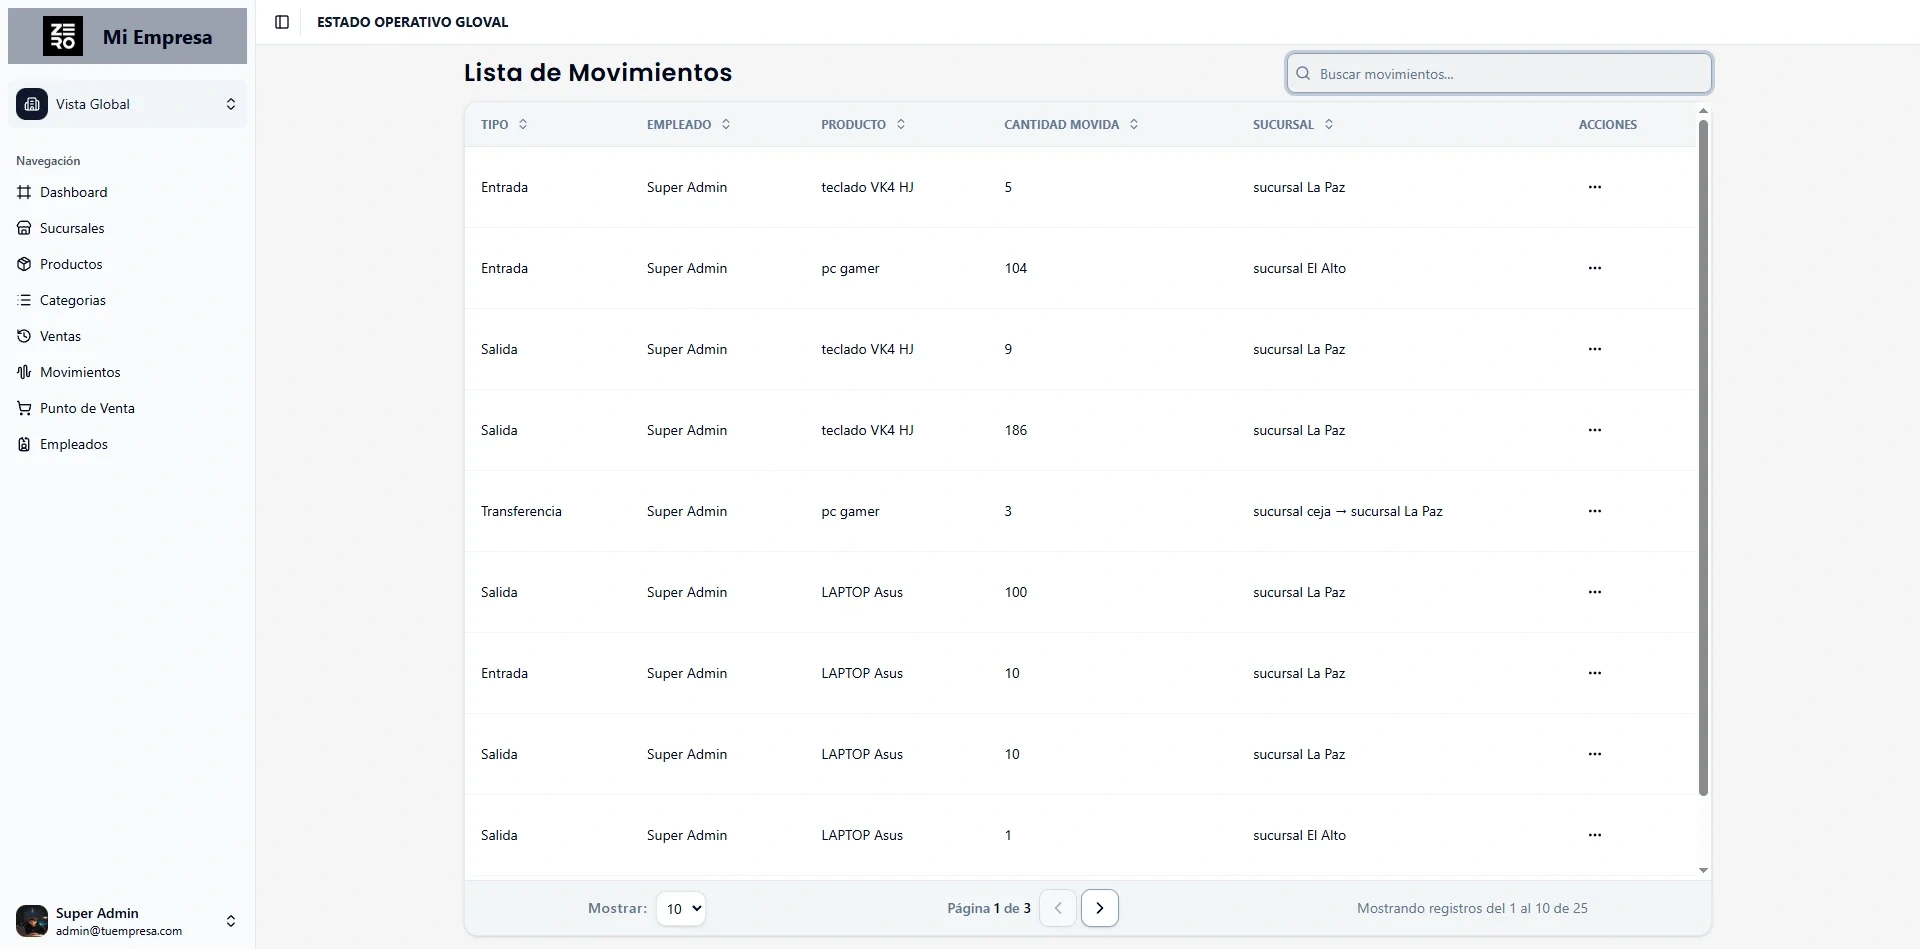The height and width of the screenshot is (949, 1920).
Task: Click the Empleados icon
Action: (x=24, y=443)
